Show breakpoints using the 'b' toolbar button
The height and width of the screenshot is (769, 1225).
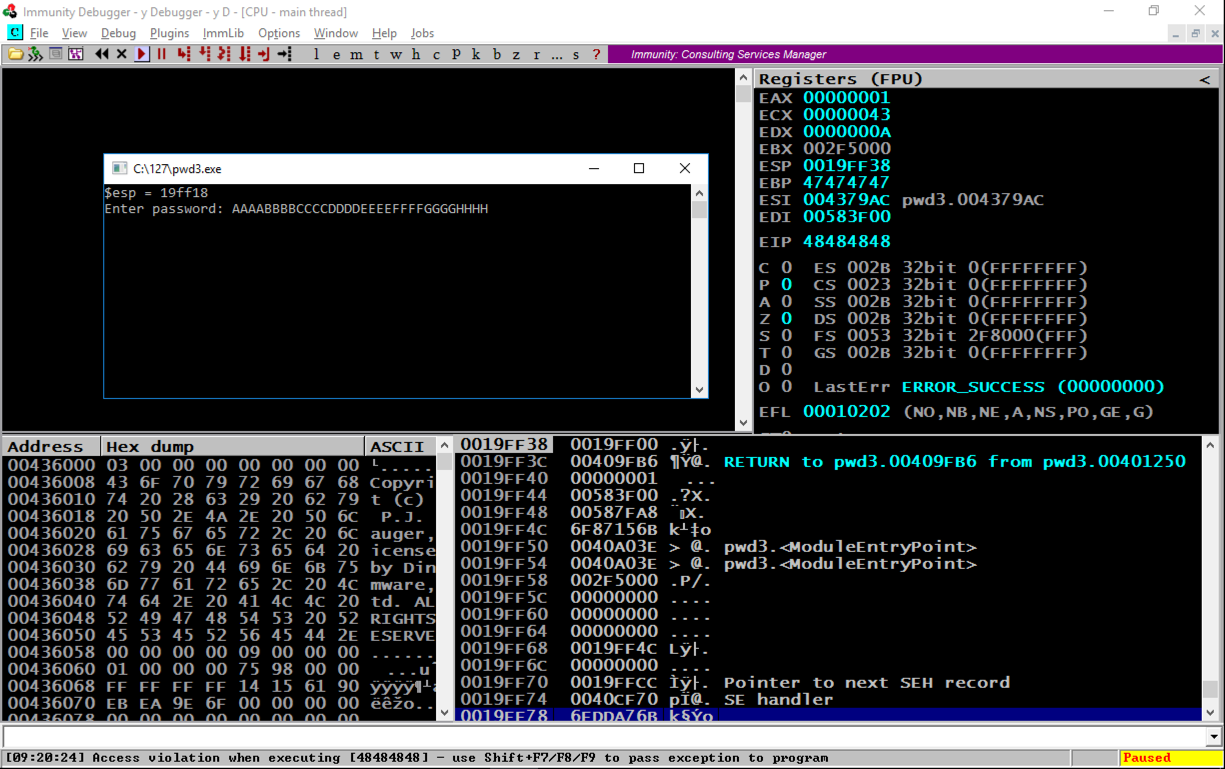[496, 54]
